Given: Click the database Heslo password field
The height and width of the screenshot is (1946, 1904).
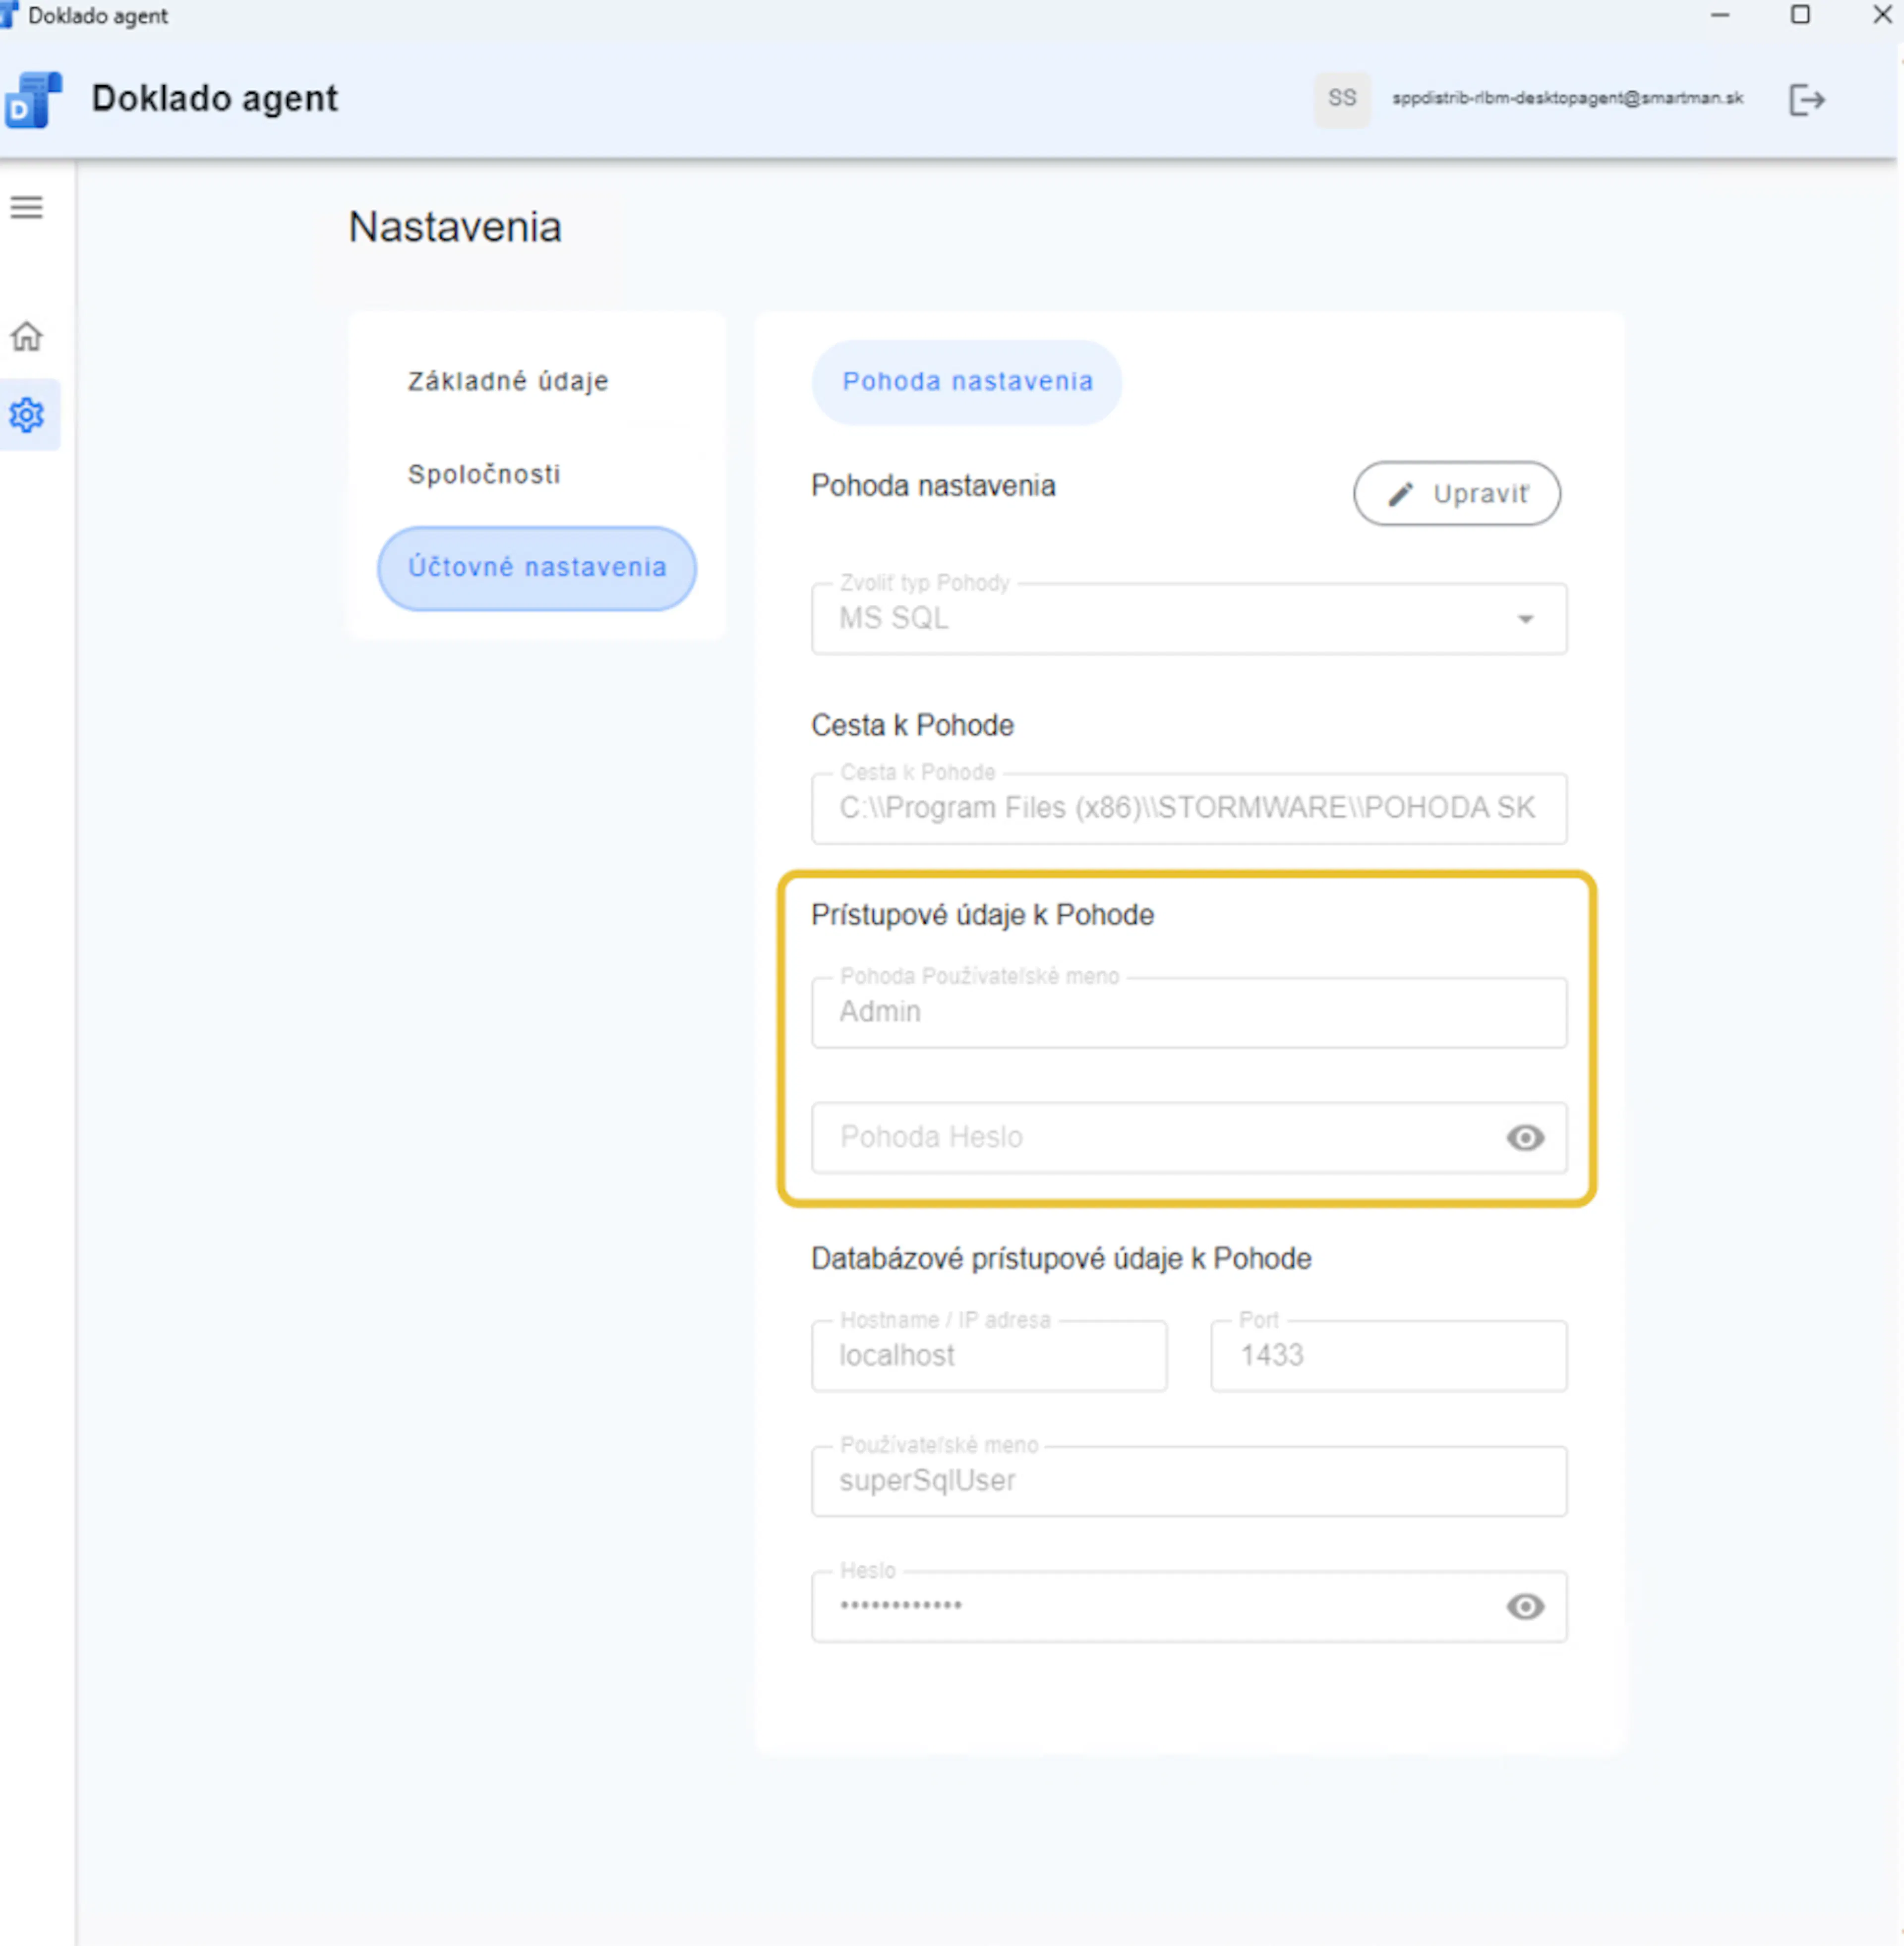Looking at the screenshot, I should coord(1189,1606).
